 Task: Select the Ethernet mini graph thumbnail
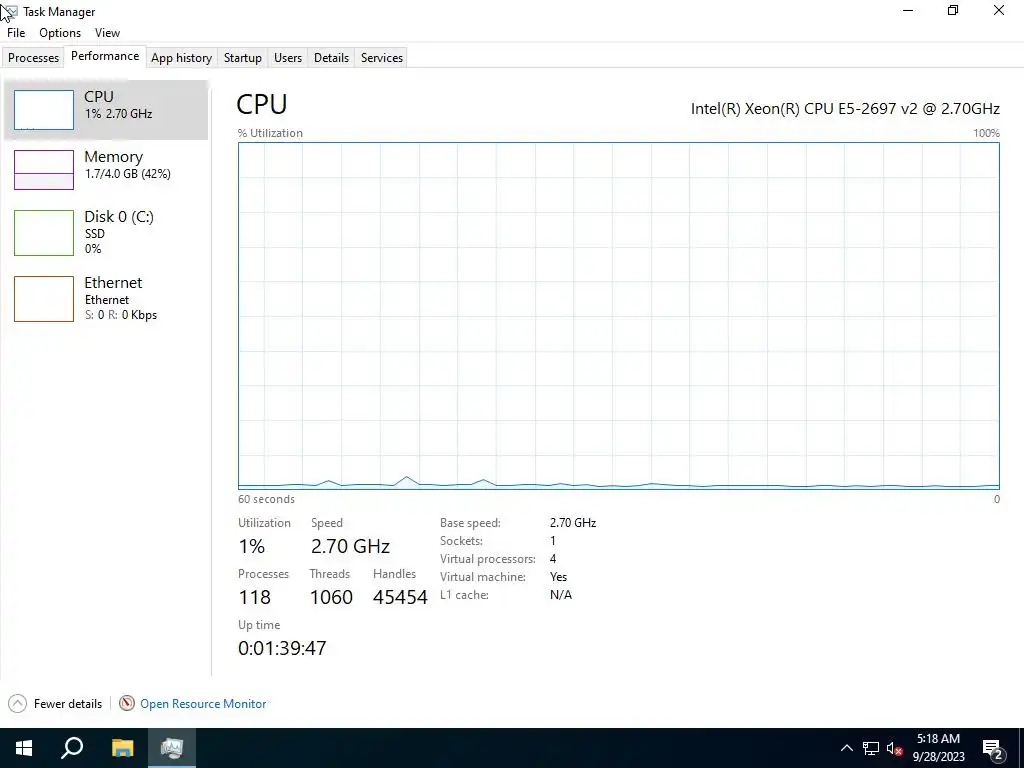[44, 299]
